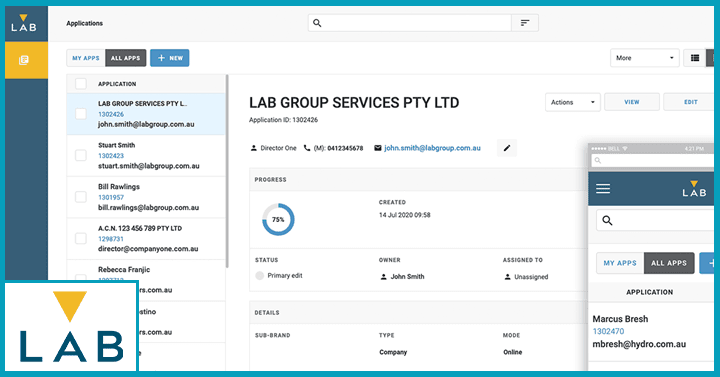Click the Type value Company

click(x=393, y=352)
